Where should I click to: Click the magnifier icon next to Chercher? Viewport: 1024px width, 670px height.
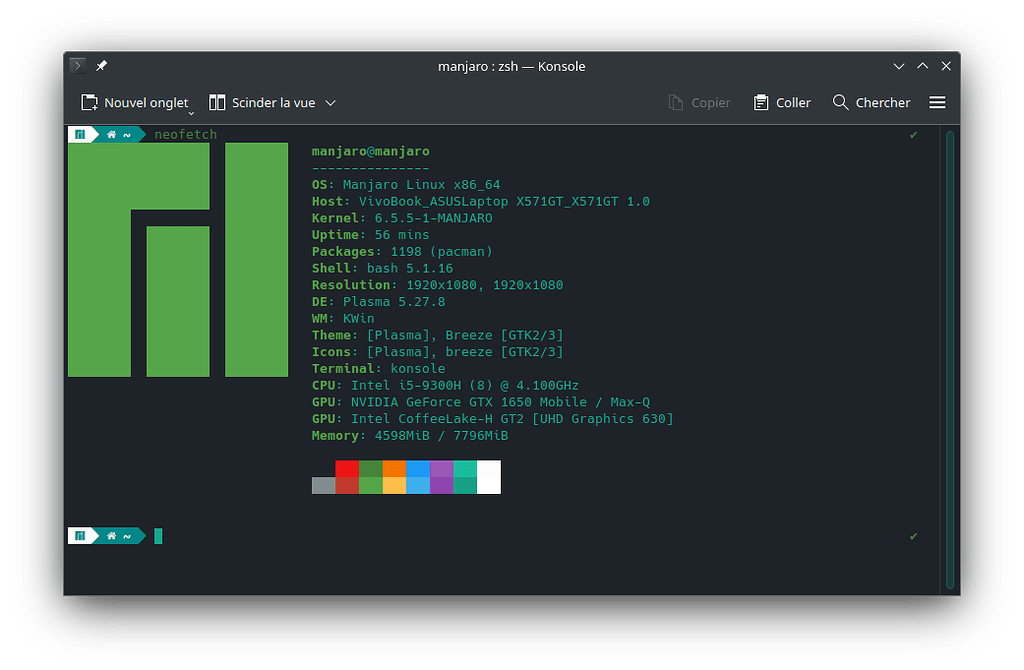click(x=842, y=102)
